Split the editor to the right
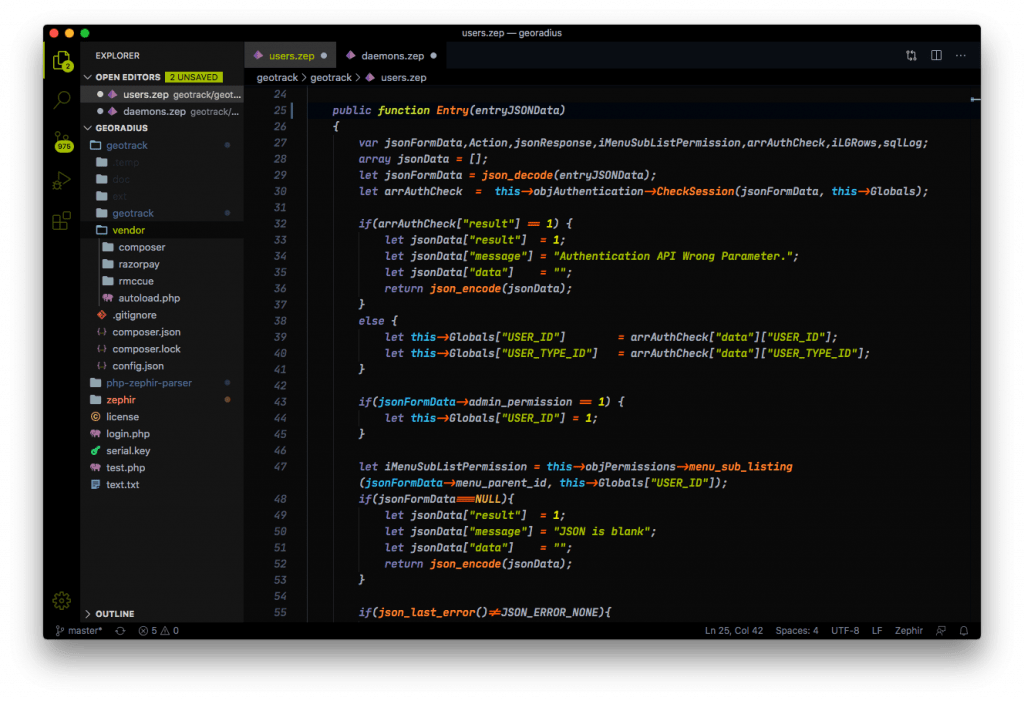The height and width of the screenshot is (701, 1024). tap(936, 56)
